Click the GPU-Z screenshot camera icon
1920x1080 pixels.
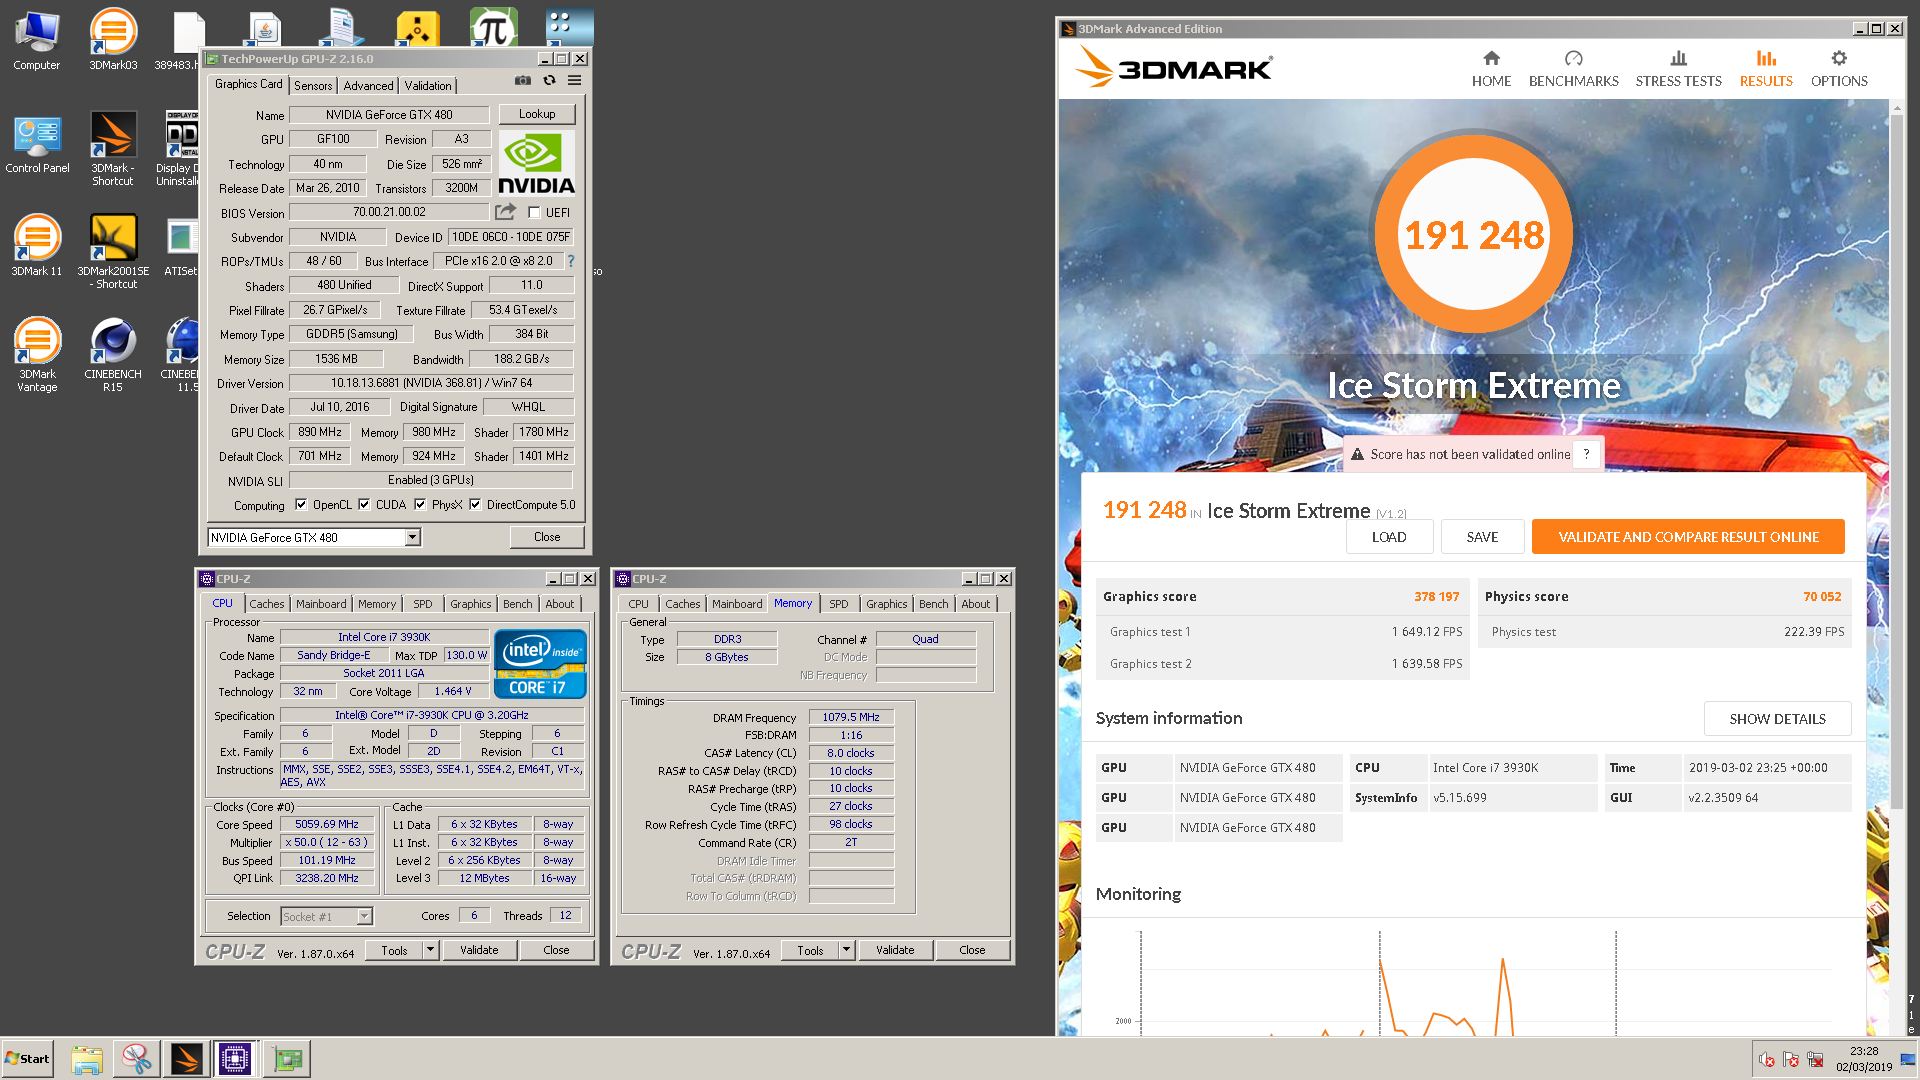click(522, 80)
